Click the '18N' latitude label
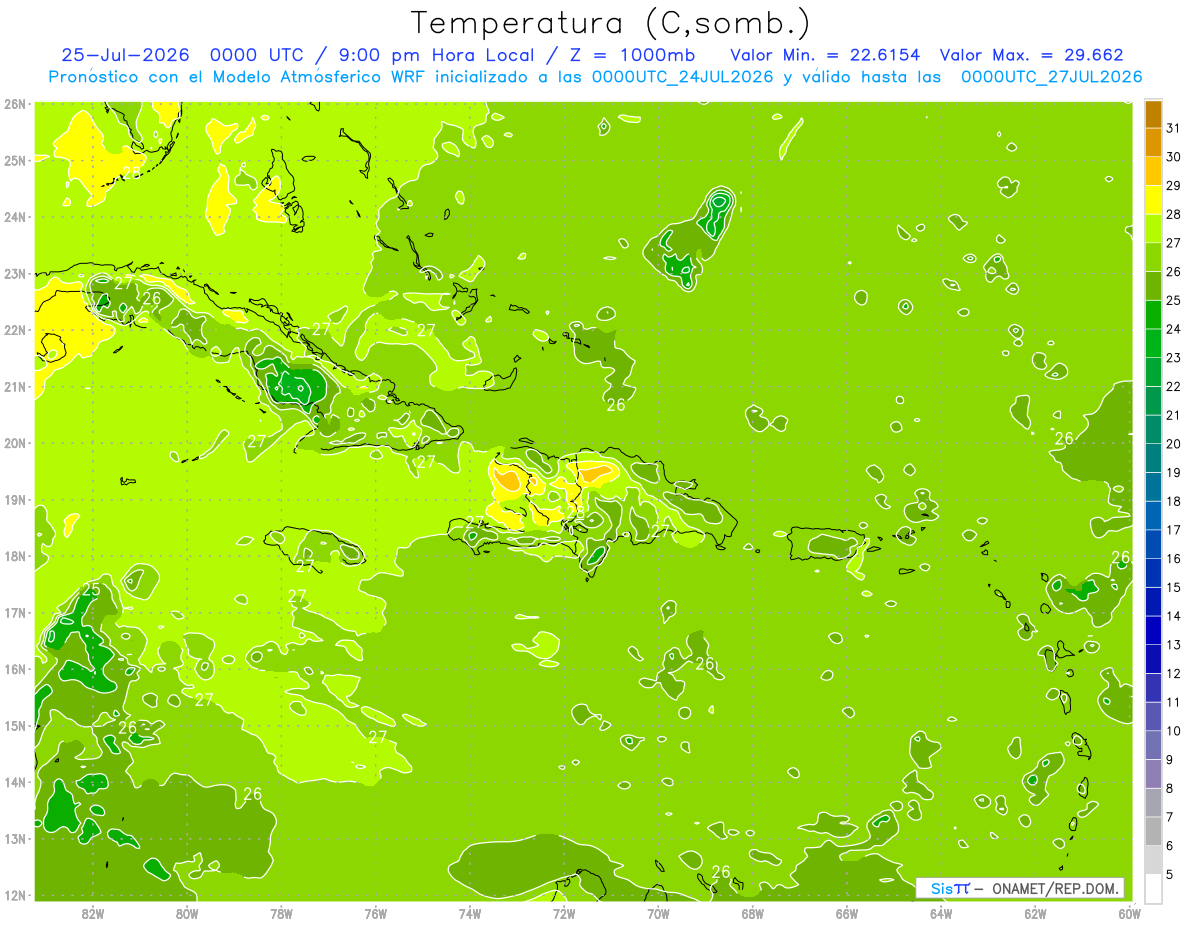The height and width of the screenshot is (927, 1200). click(x=14, y=556)
